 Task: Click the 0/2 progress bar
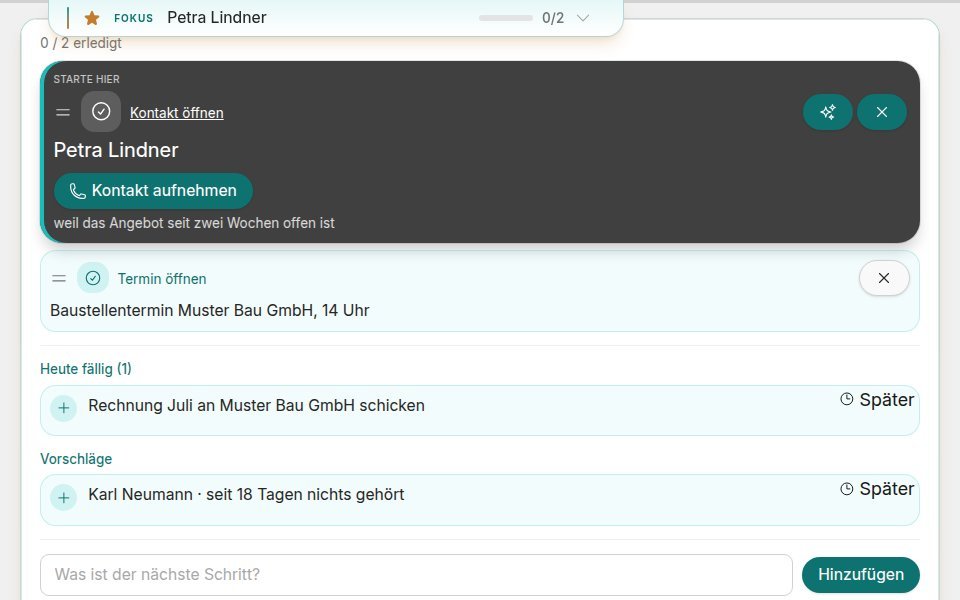point(506,18)
